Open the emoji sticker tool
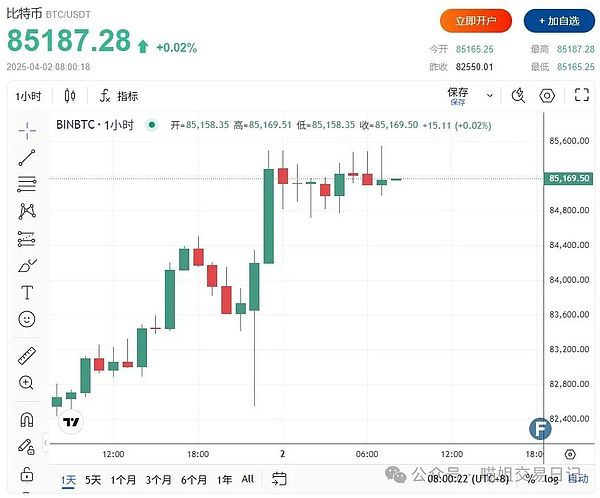This screenshot has height=498, width=600. point(27,320)
